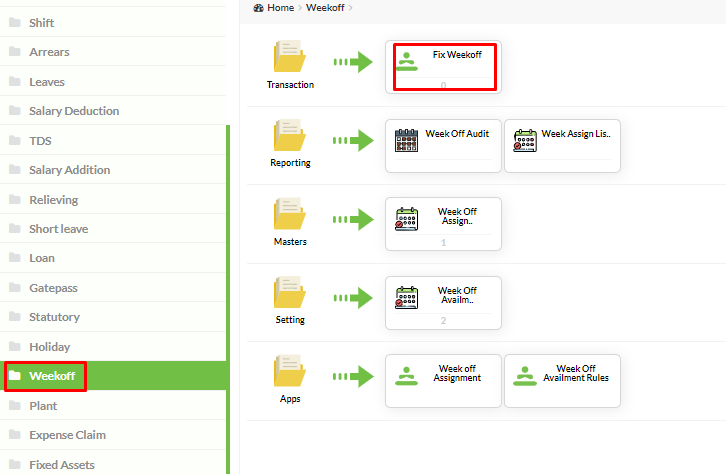Open the Week Off Assign.. masters tile

tap(444, 224)
